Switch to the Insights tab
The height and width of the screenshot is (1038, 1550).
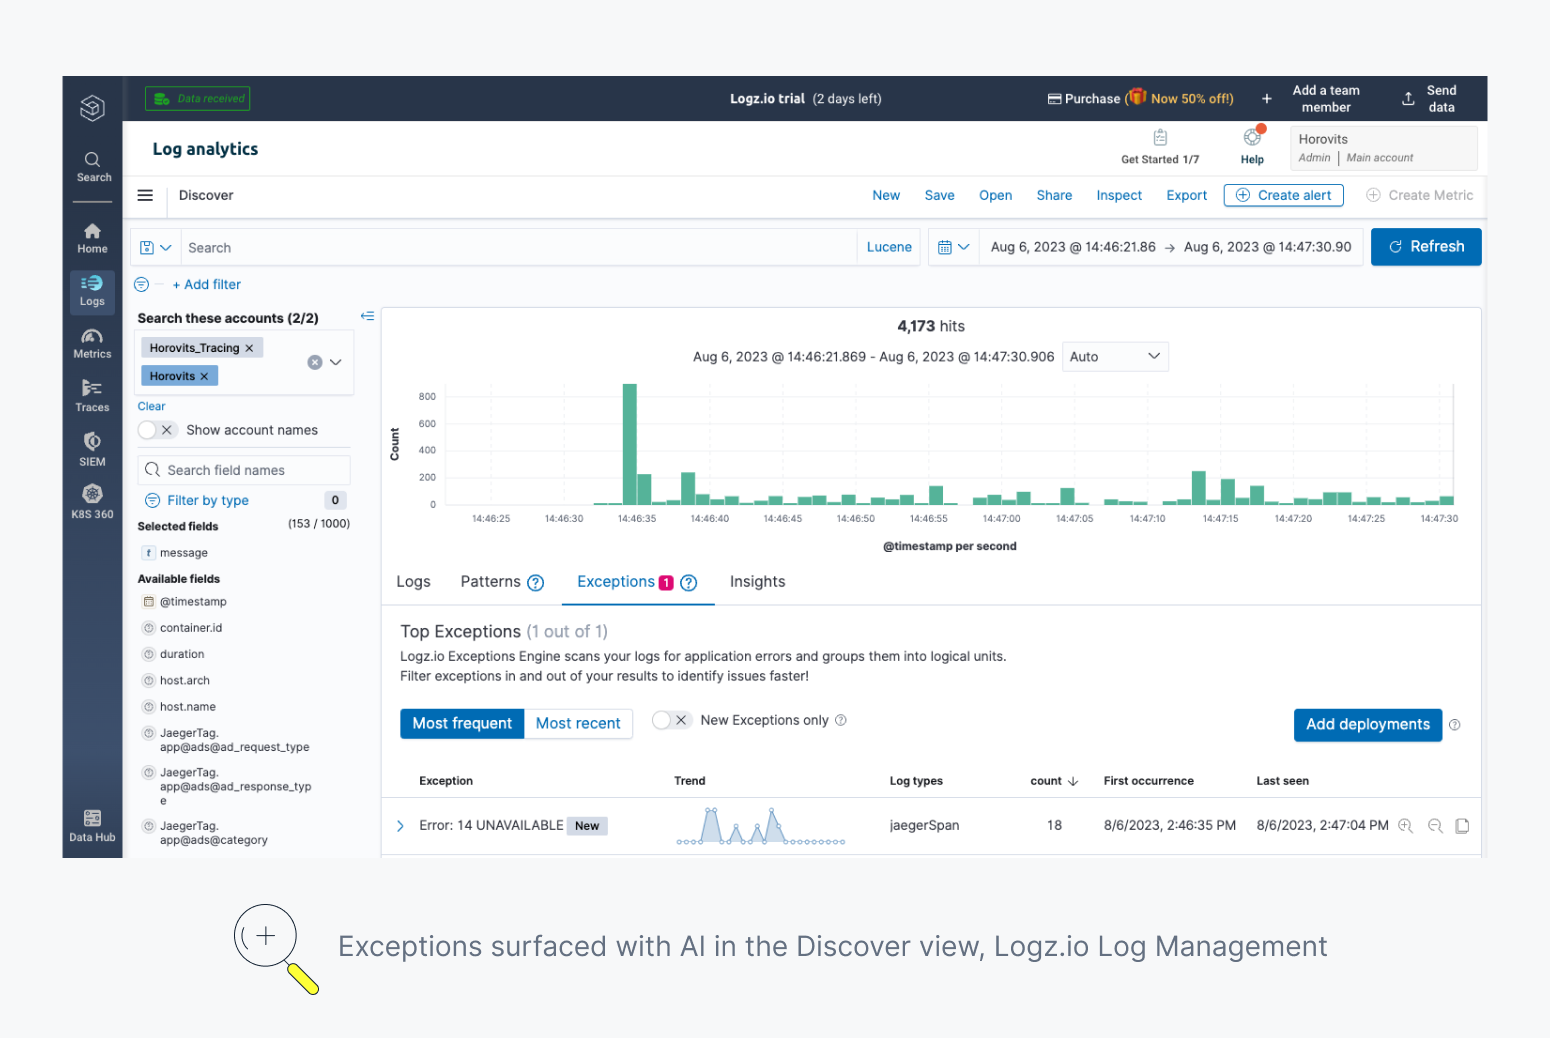click(x=757, y=582)
